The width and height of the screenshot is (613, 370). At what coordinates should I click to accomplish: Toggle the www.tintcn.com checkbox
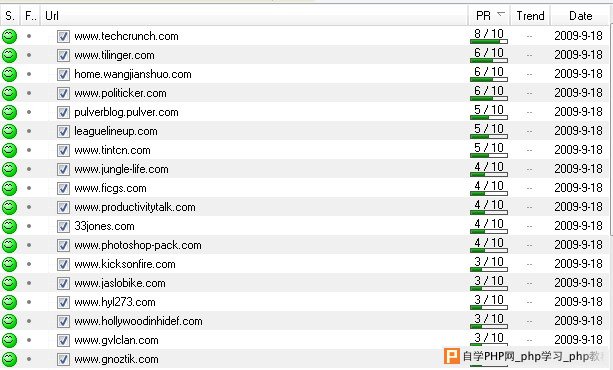pyautogui.click(x=63, y=150)
